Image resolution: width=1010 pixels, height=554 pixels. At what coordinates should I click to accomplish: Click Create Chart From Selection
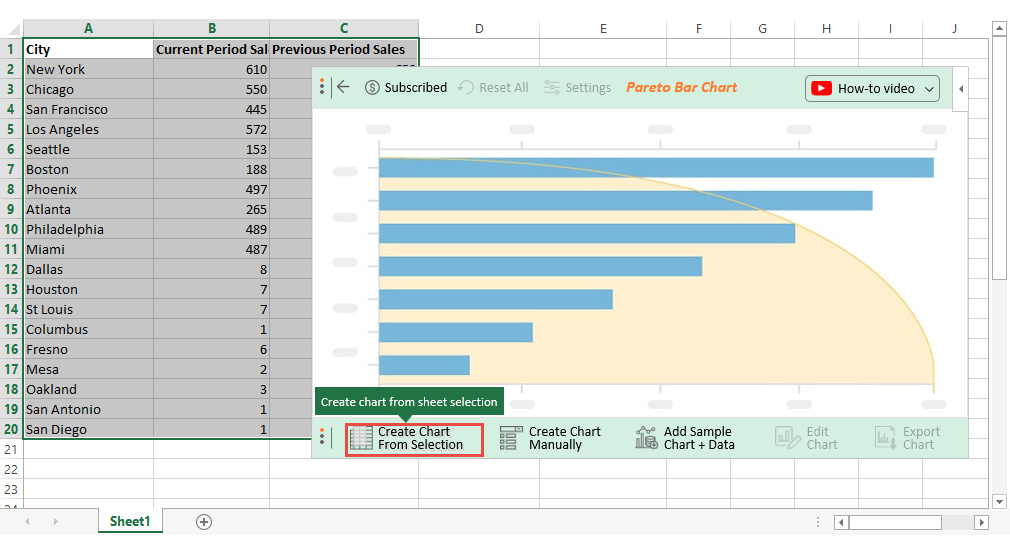[x=414, y=439]
